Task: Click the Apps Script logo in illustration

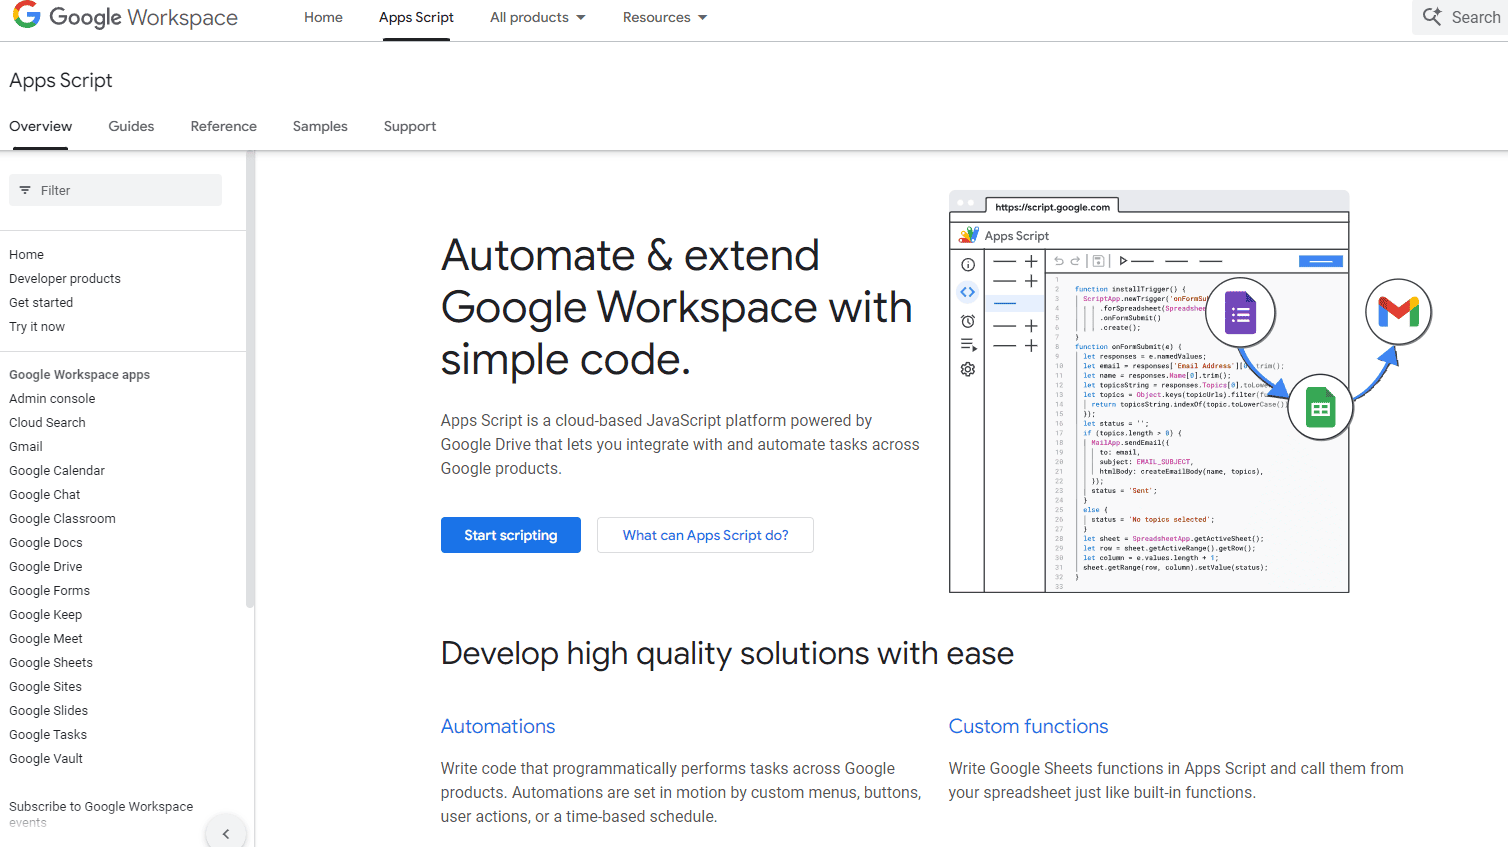Action: click(968, 236)
